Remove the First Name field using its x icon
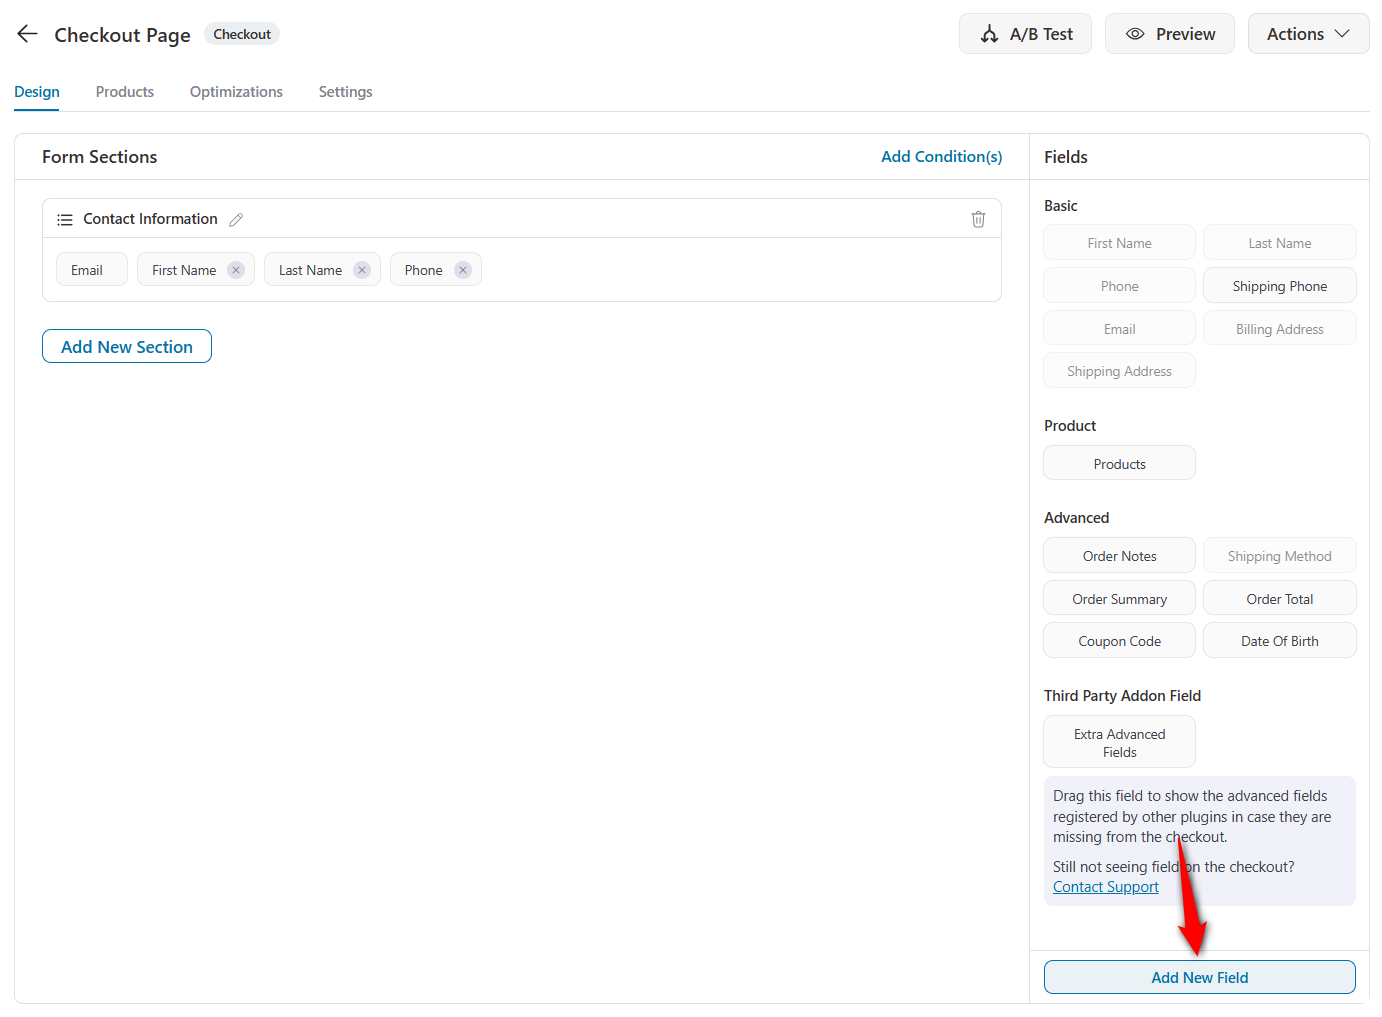 point(235,269)
